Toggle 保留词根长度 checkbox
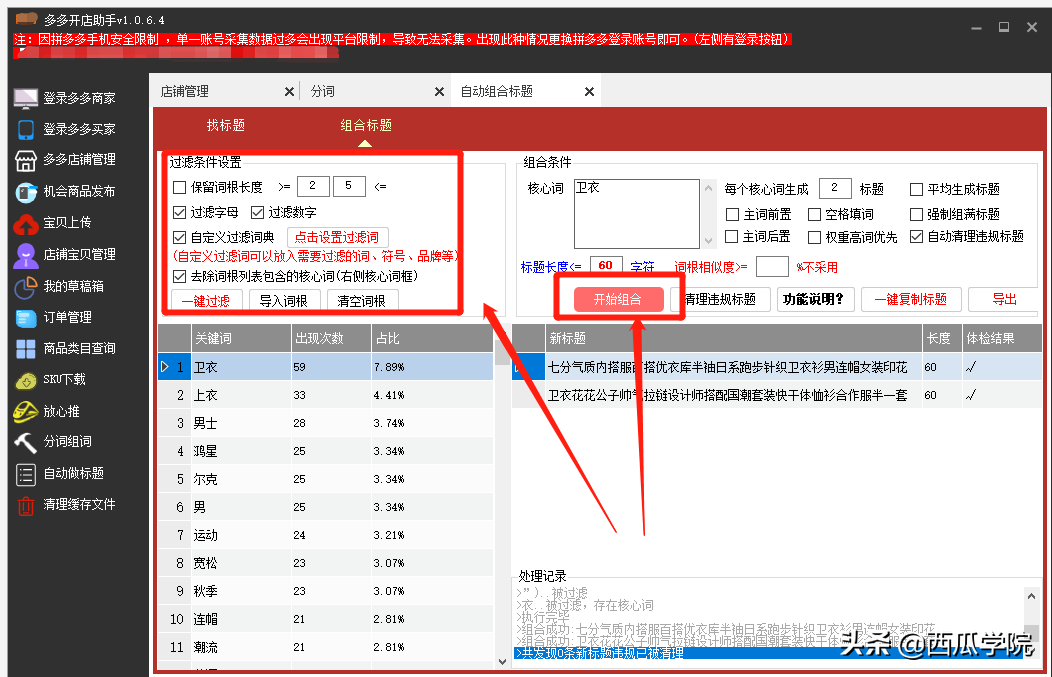Screen dimensions: 1052x677 [x=179, y=187]
